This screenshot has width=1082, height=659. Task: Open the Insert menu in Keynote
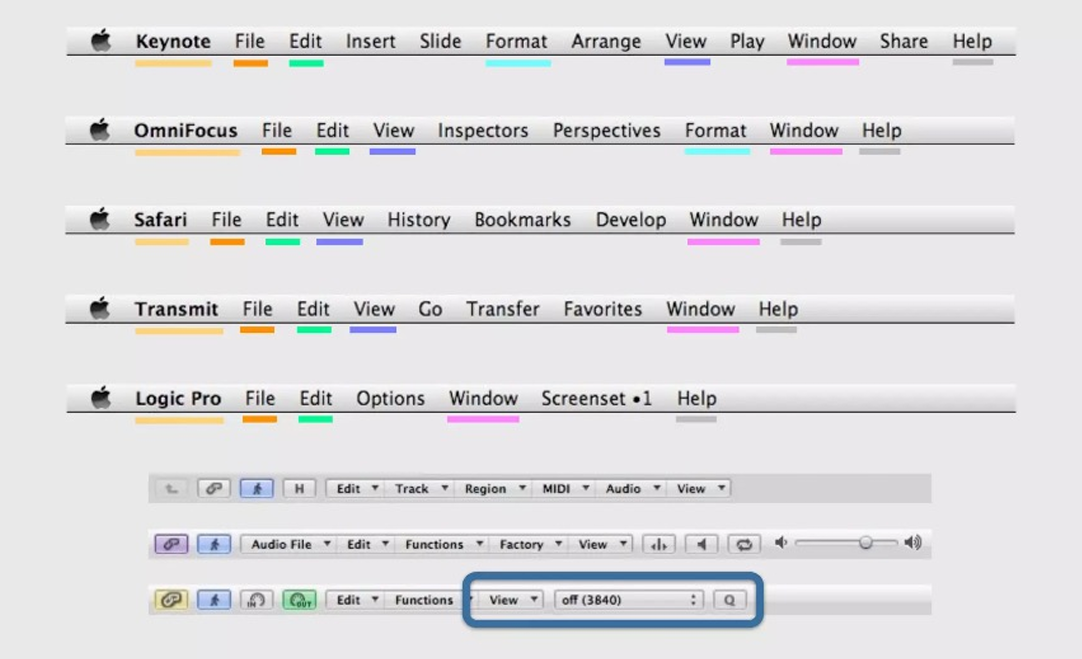[371, 41]
